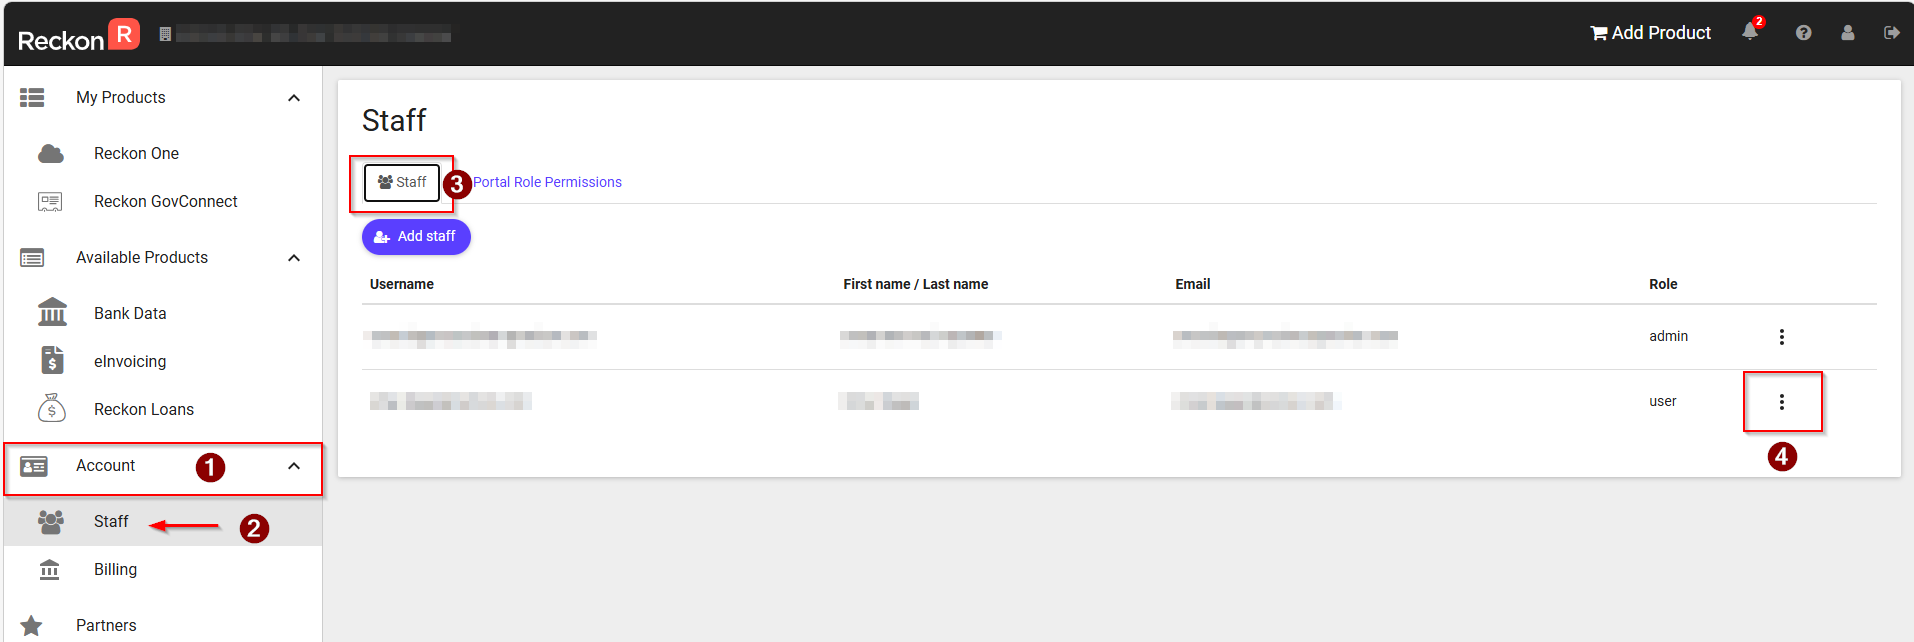
Task: Open Billing in the sidebar
Action: click(115, 569)
